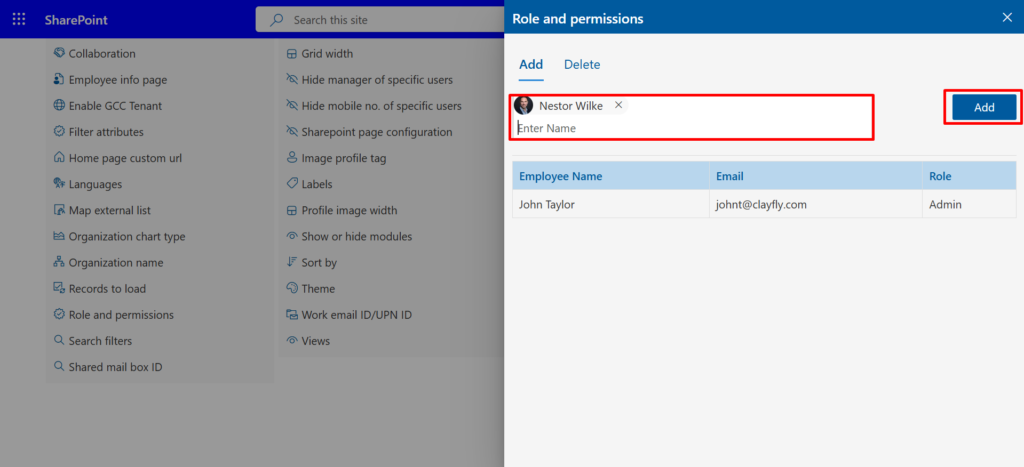
Task: Click the Theme palette icon
Action: (x=292, y=289)
